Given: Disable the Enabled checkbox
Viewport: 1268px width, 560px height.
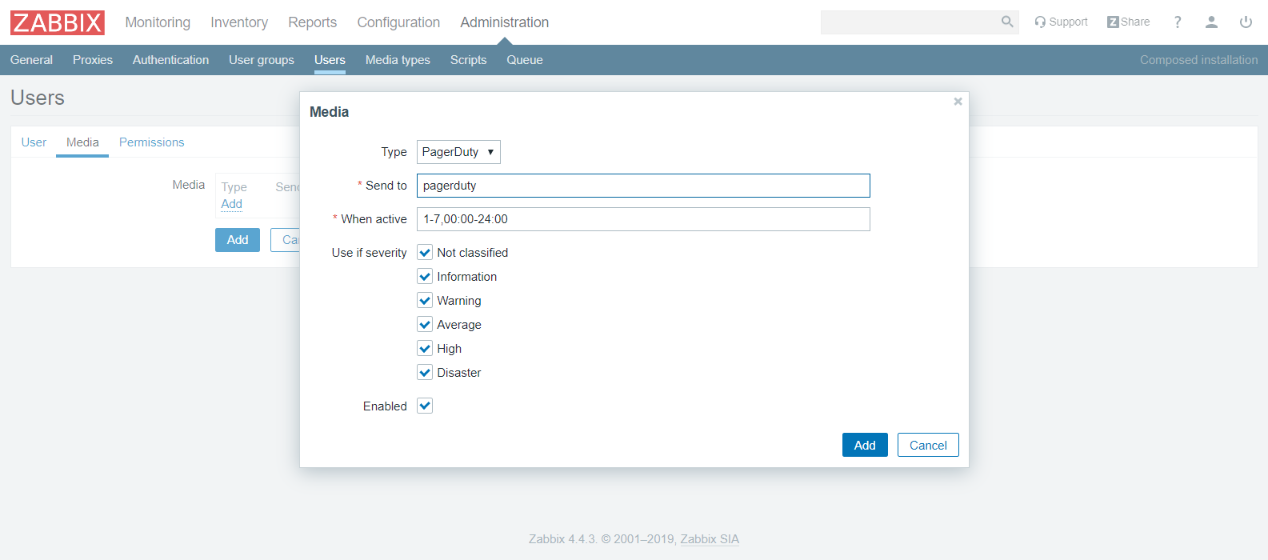Looking at the screenshot, I should click(x=425, y=406).
